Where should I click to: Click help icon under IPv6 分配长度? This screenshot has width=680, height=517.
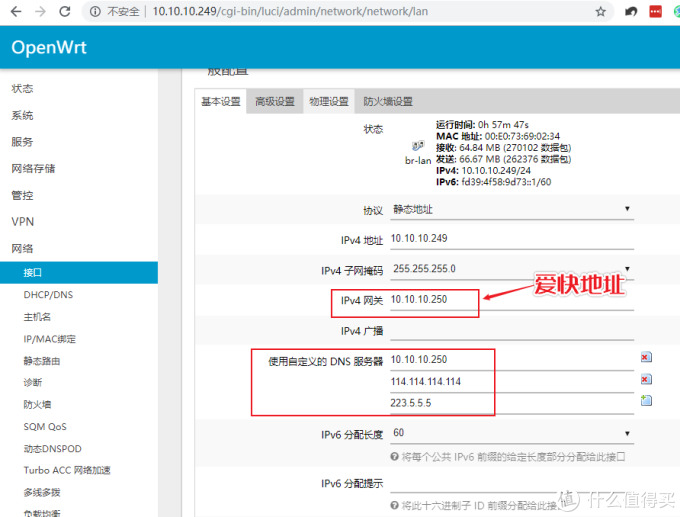(394, 456)
